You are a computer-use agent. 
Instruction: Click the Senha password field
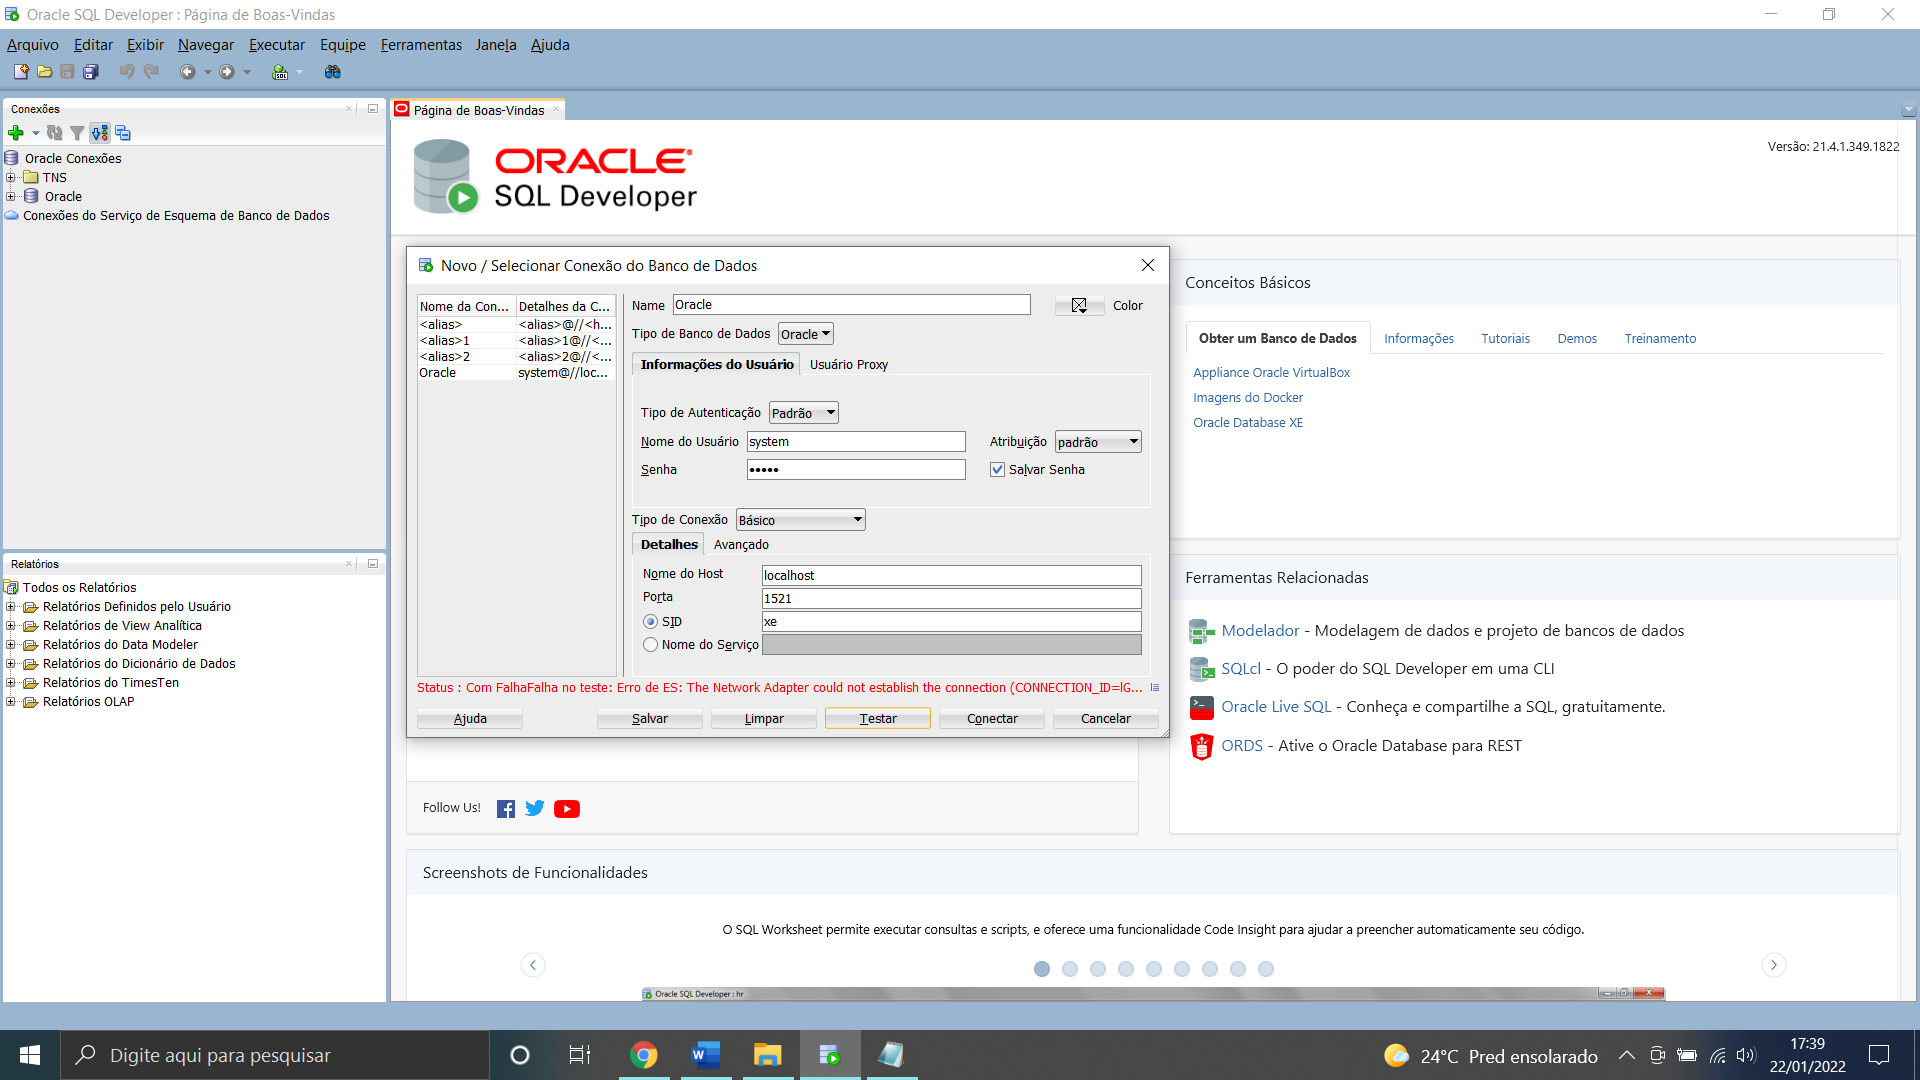(x=856, y=470)
